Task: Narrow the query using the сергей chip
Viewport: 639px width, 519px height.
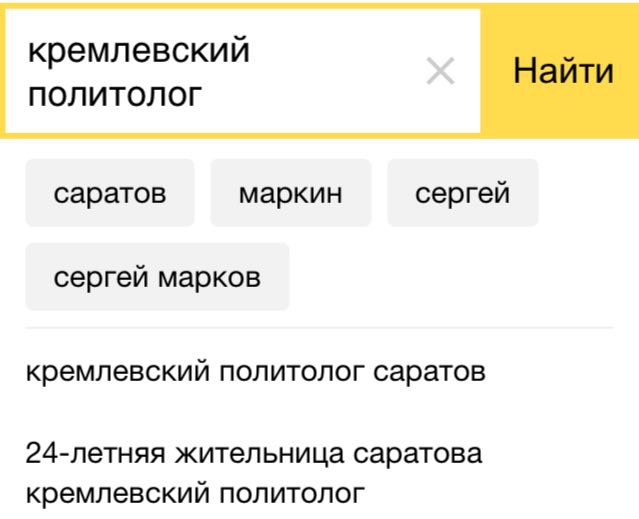Action: [462, 193]
